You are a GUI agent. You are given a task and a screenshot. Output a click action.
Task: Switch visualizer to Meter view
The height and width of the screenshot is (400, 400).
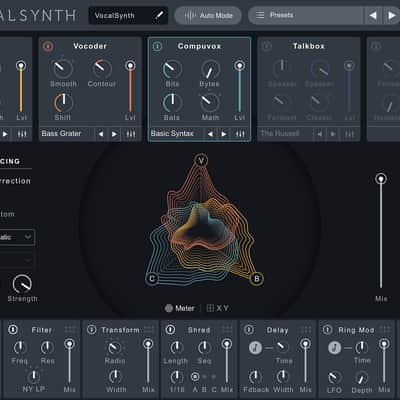coord(180,308)
